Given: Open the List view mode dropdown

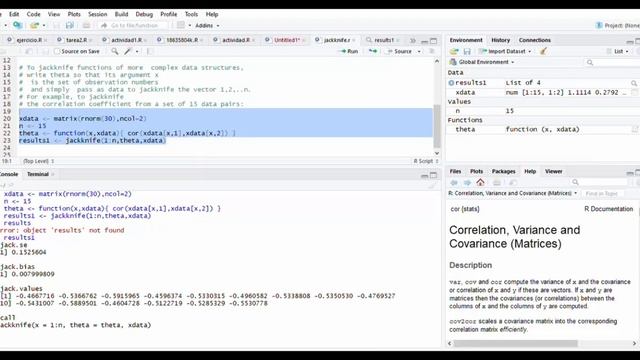Looking at the screenshot, I should click(x=618, y=51).
